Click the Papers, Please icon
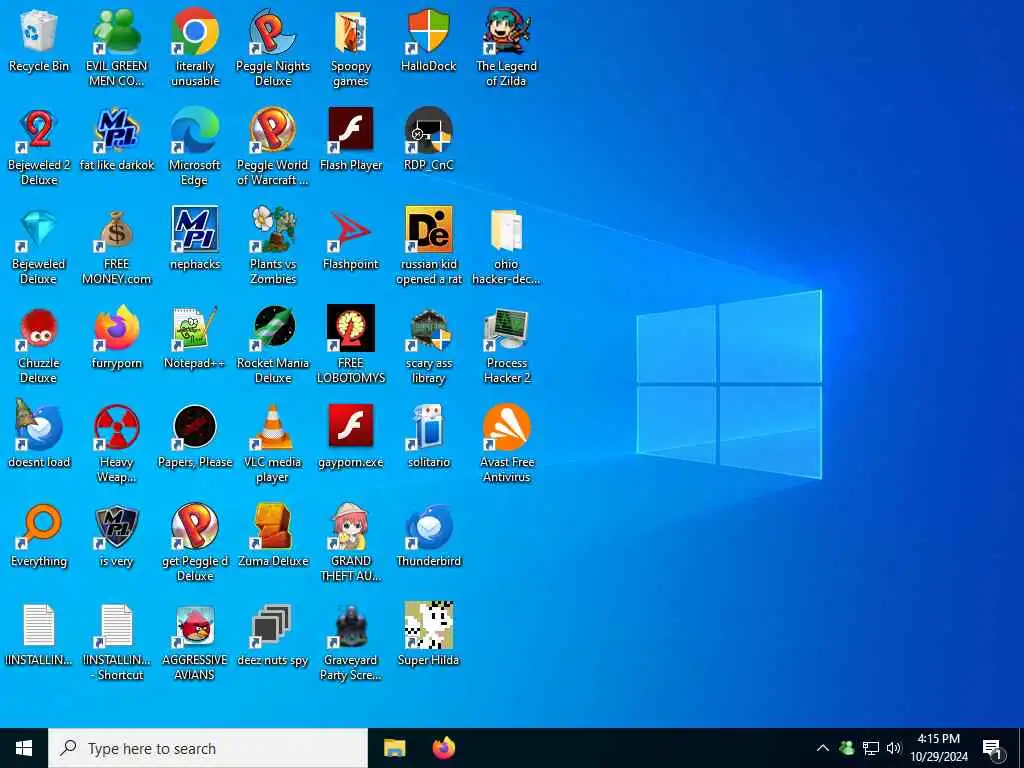The image size is (1024, 768). coord(195,427)
